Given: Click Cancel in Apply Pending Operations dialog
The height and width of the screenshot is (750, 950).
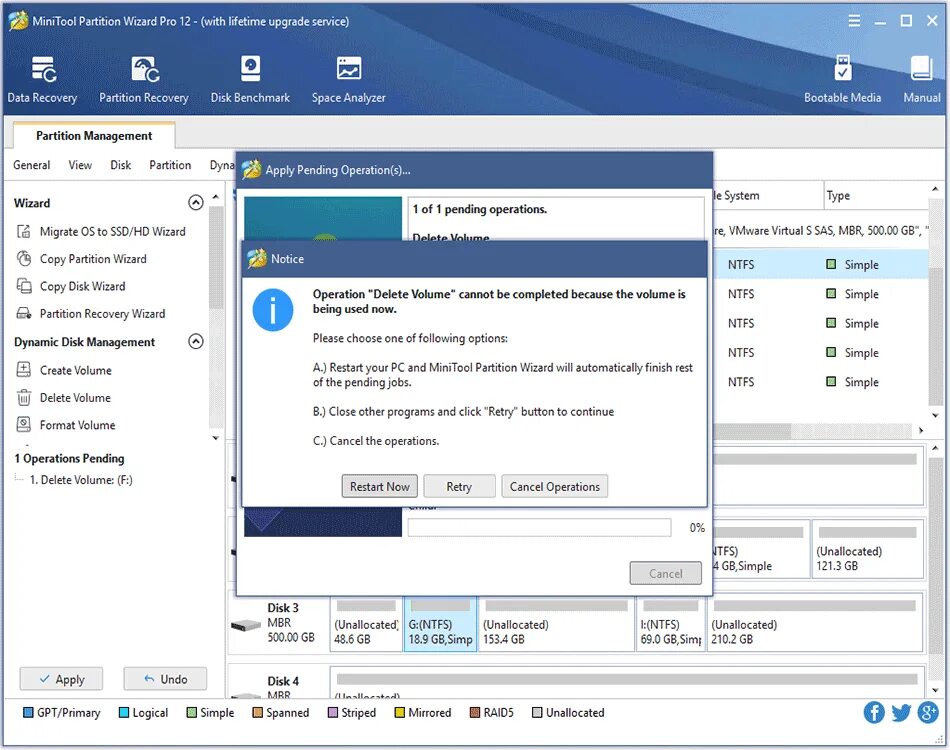Looking at the screenshot, I should pyautogui.click(x=666, y=573).
